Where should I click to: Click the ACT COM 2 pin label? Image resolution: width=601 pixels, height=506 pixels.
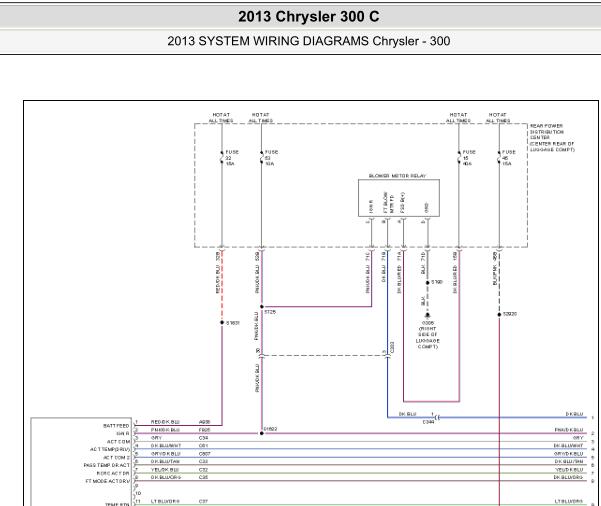pyautogui.click(x=117, y=457)
